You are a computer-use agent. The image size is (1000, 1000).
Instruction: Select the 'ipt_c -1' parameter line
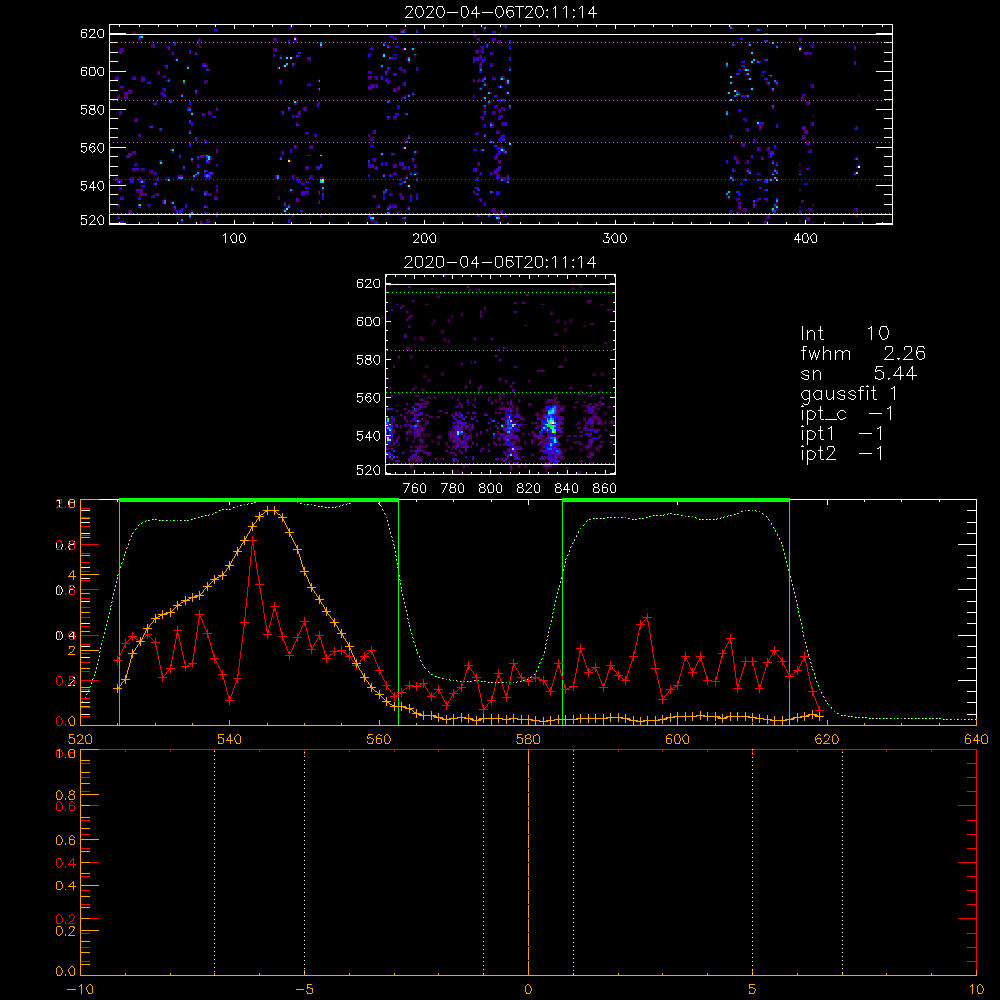848,414
